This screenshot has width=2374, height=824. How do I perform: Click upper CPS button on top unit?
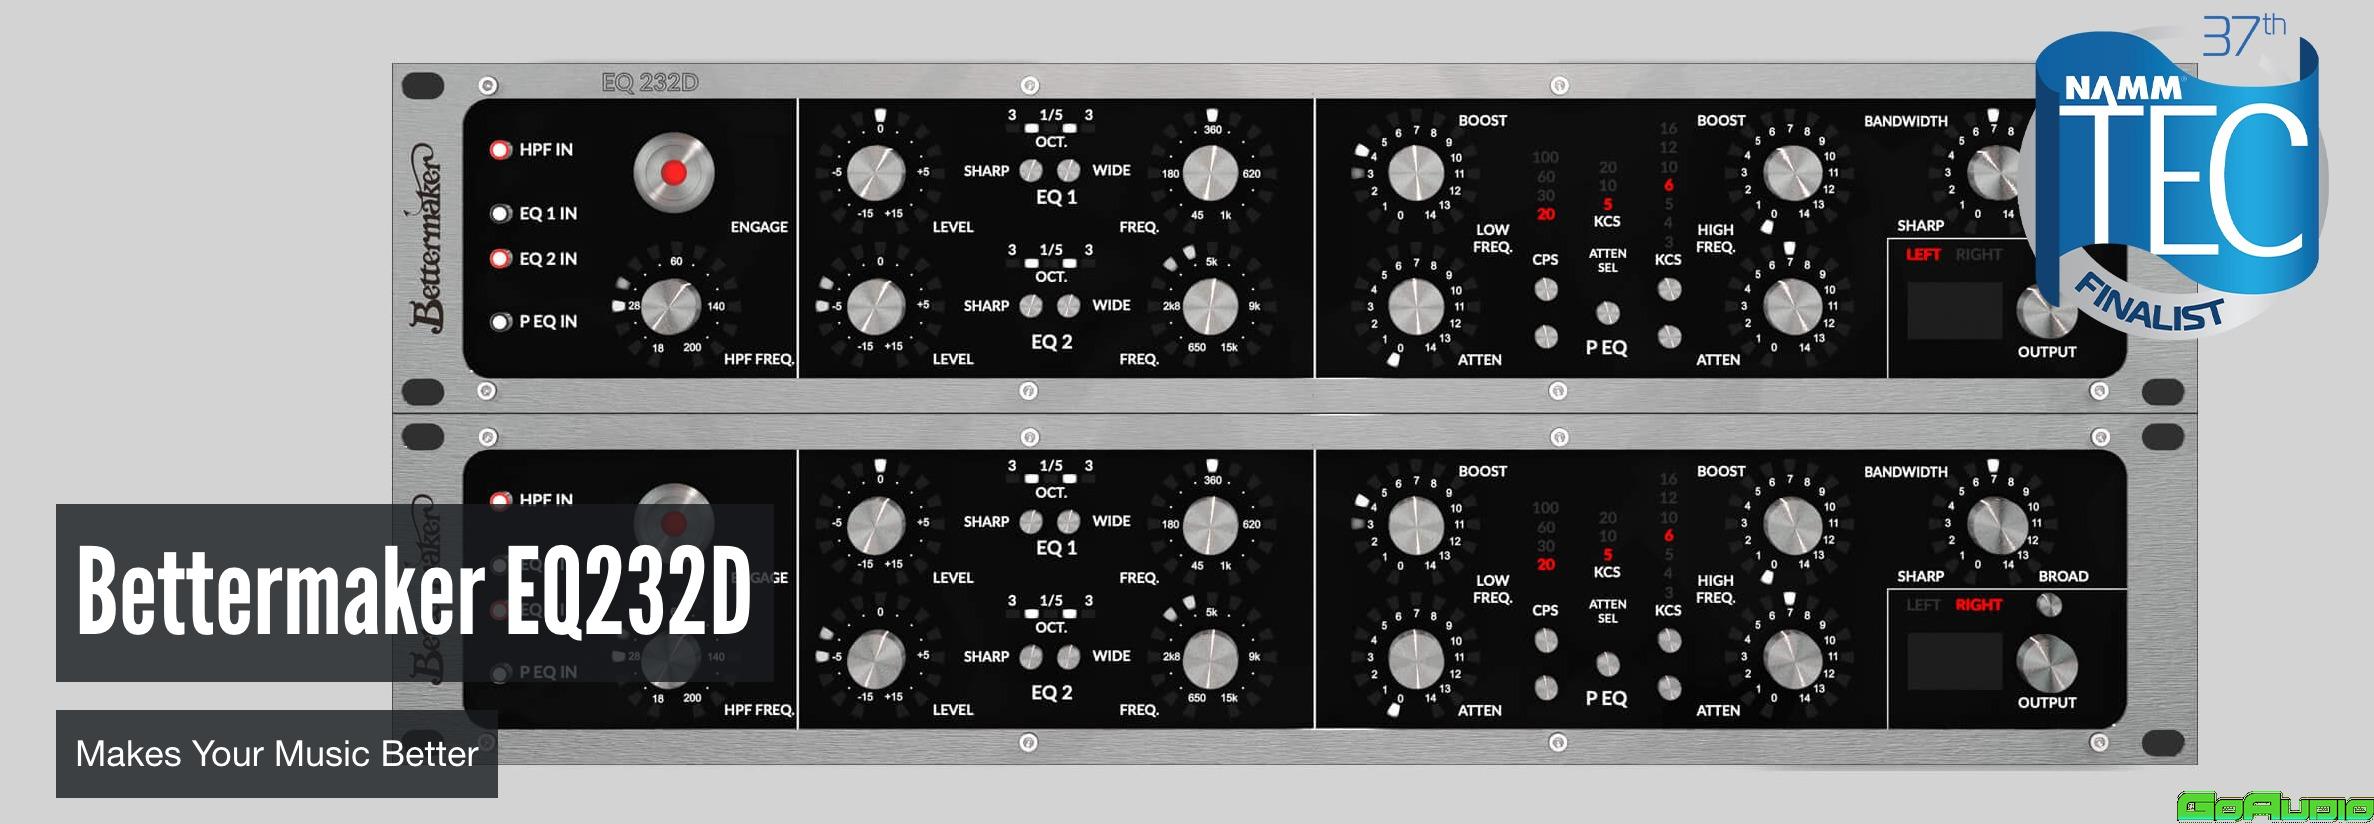click(x=1546, y=290)
